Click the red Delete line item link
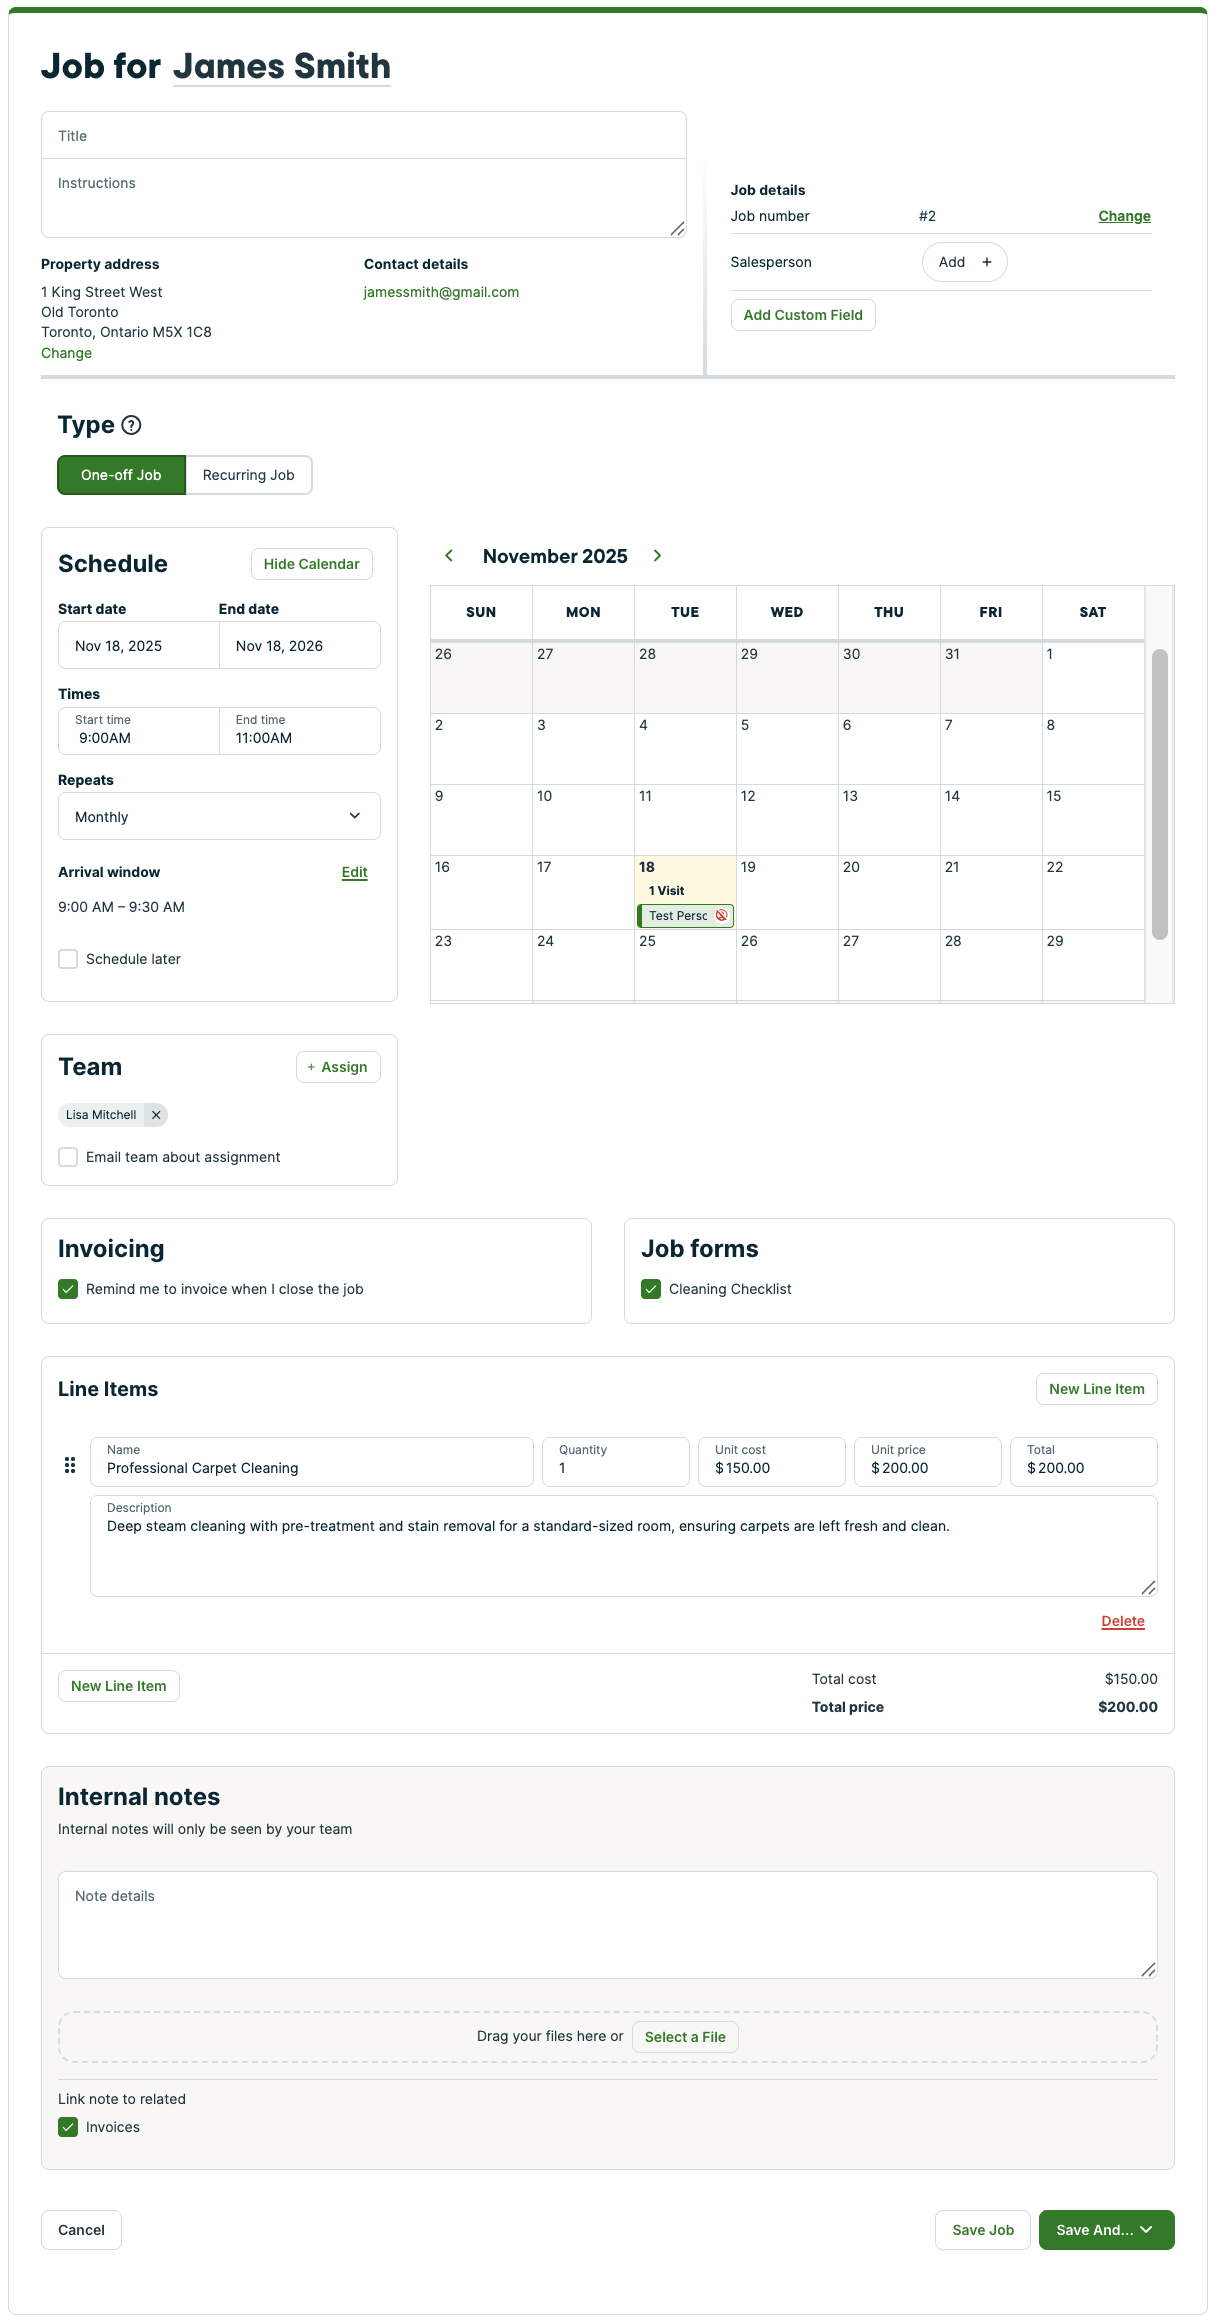1214x2318 pixels. pos(1122,1621)
